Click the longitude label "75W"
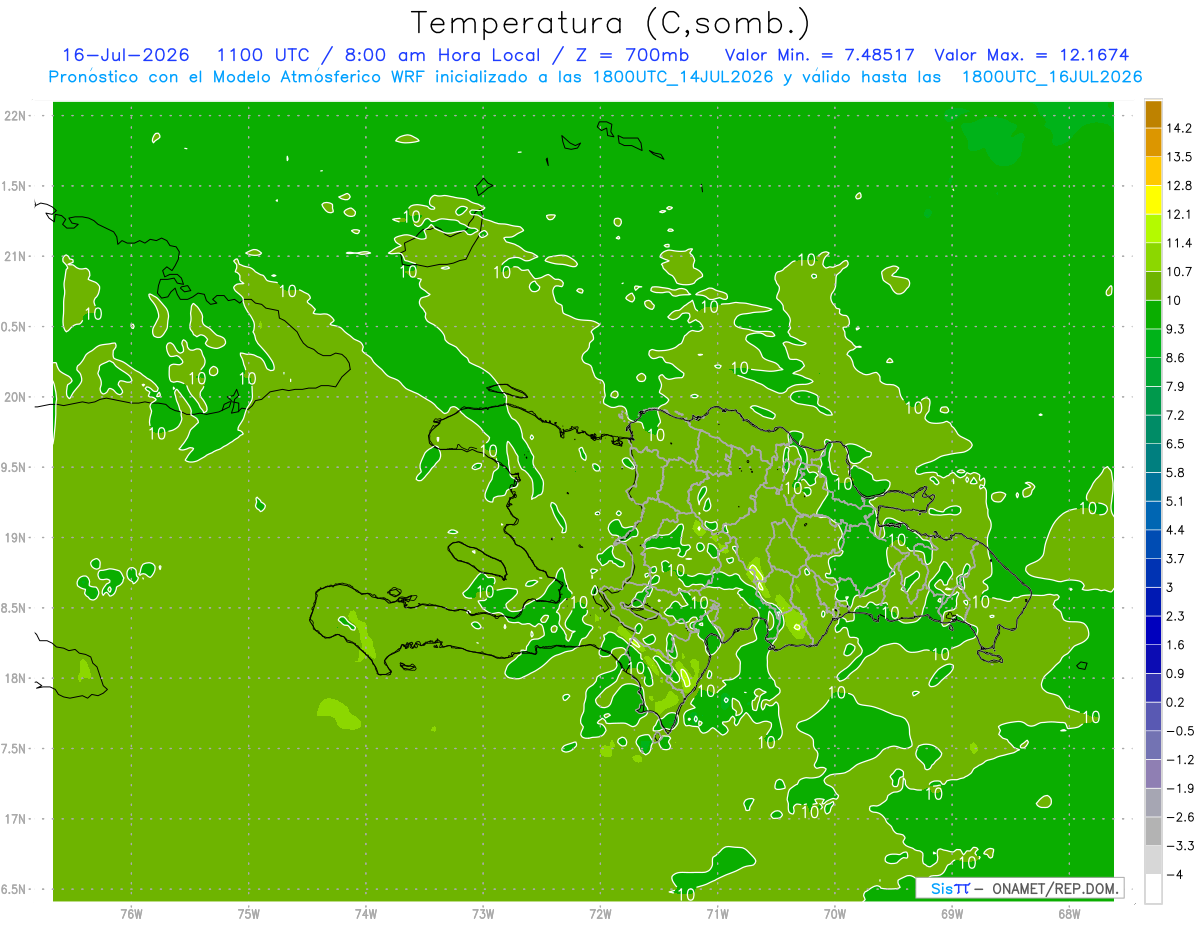Viewport: 1200px width, 927px height. coord(249,914)
